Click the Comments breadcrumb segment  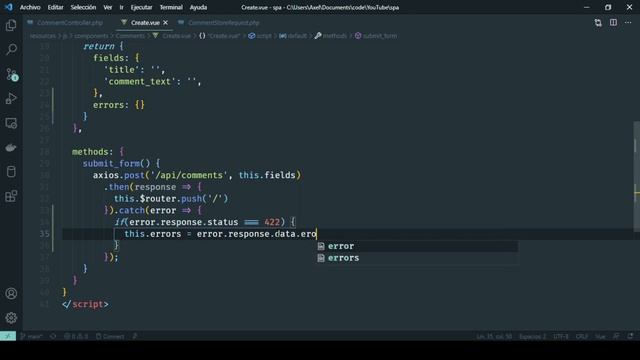[130, 36]
